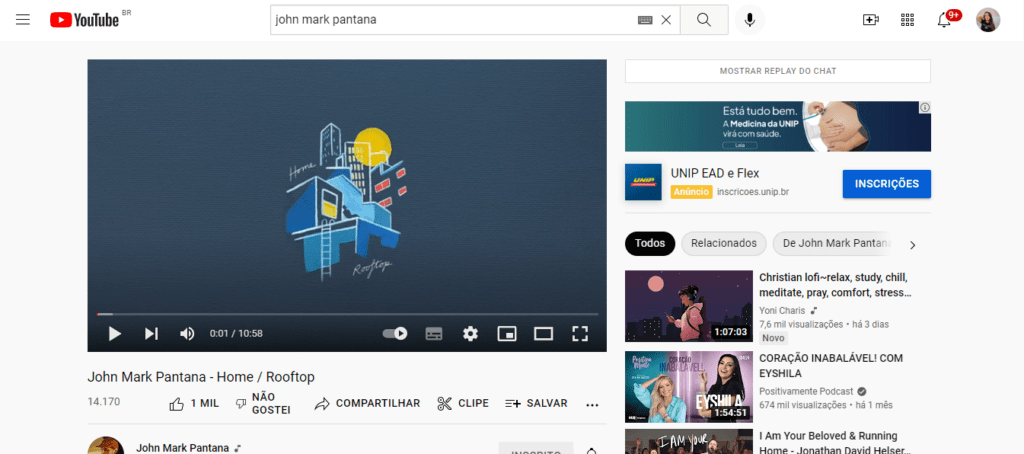The image size is (1024, 454).
Task: Select the Todos filter chip
Action: click(649, 244)
